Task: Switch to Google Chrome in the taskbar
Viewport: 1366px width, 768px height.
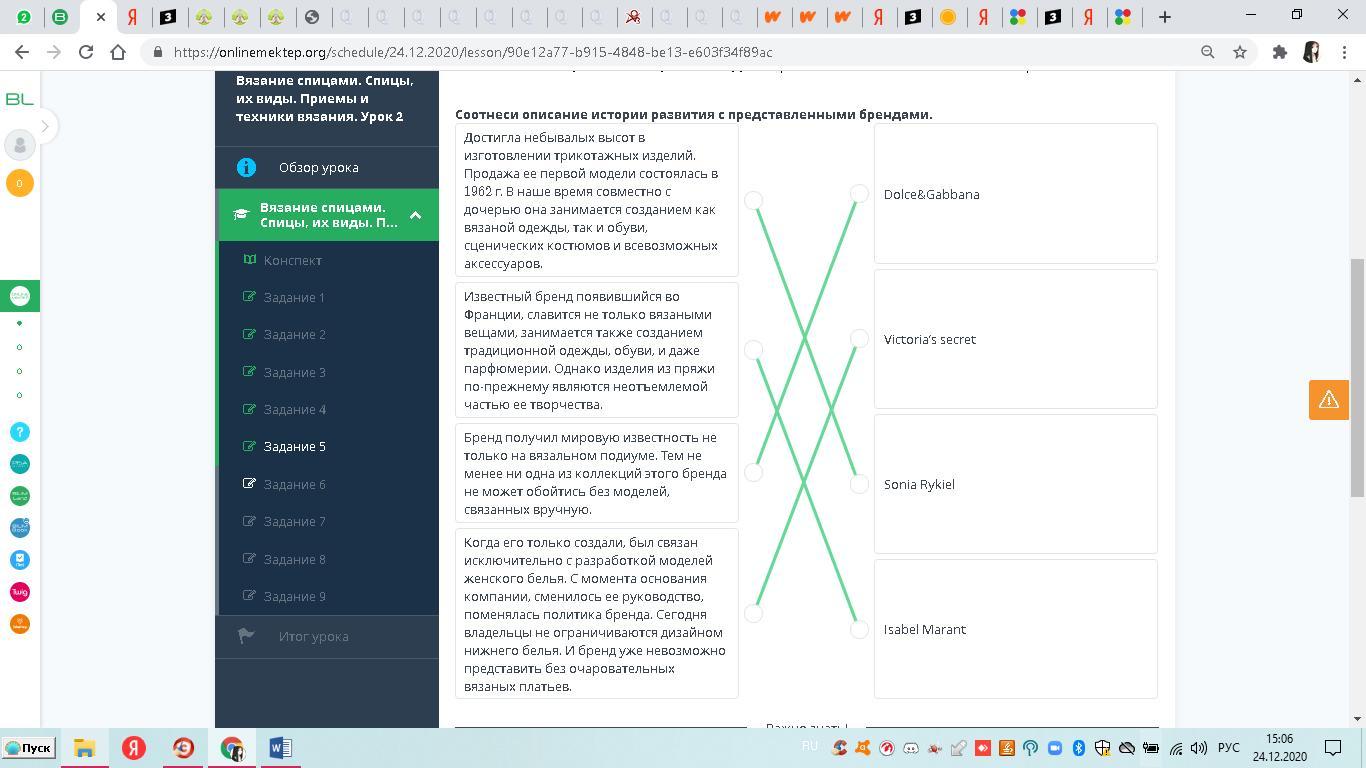Action: click(x=231, y=748)
